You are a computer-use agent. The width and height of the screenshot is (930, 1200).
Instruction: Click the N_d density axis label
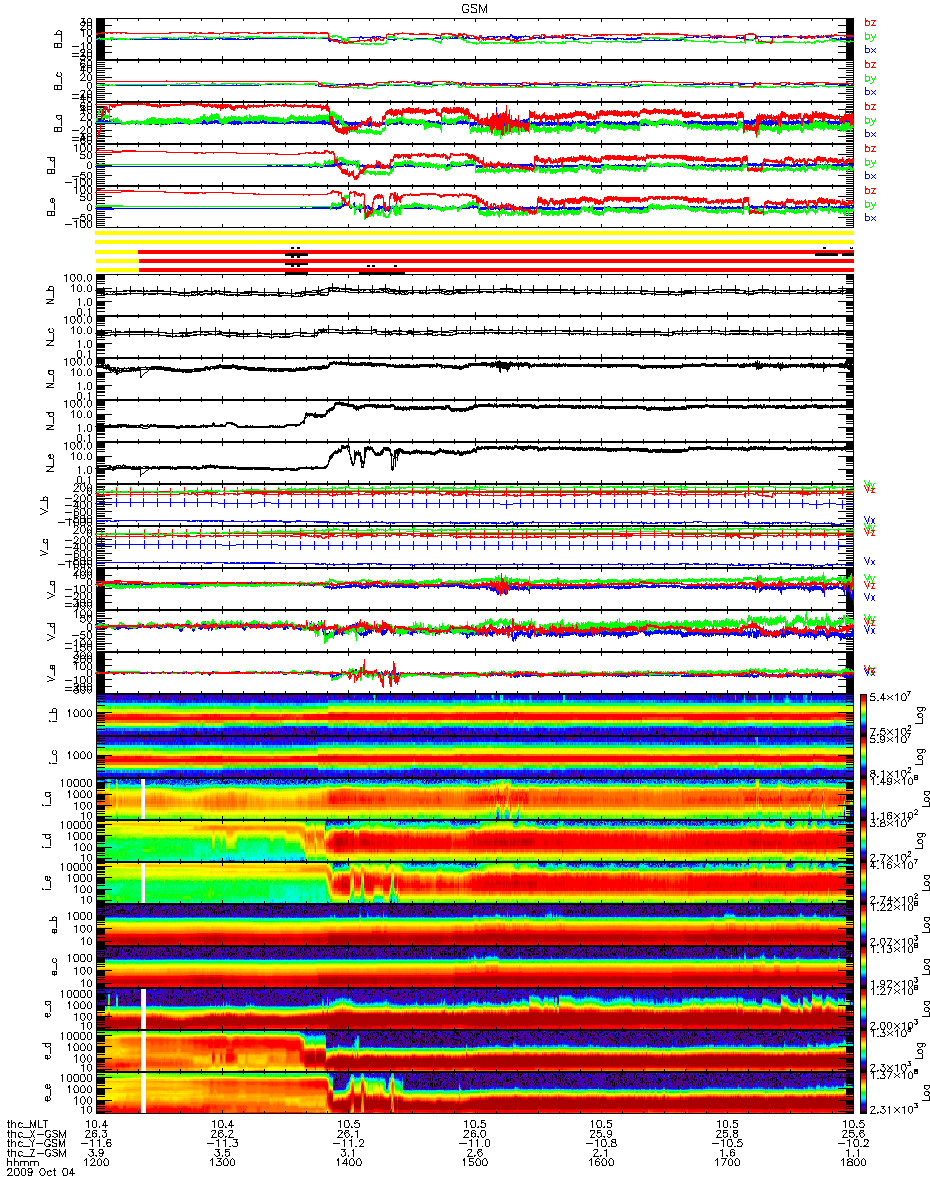50,421
